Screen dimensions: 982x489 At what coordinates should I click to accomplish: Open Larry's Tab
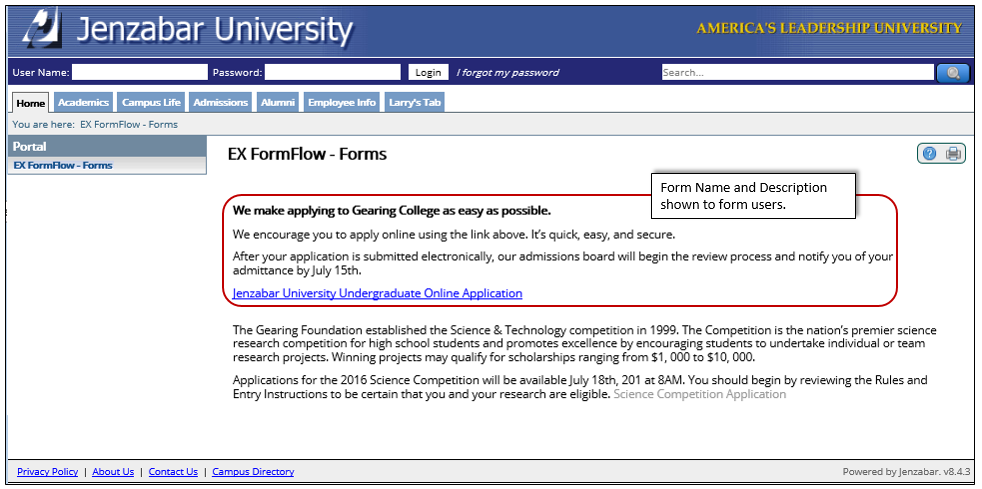pyautogui.click(x=415, y=103)
